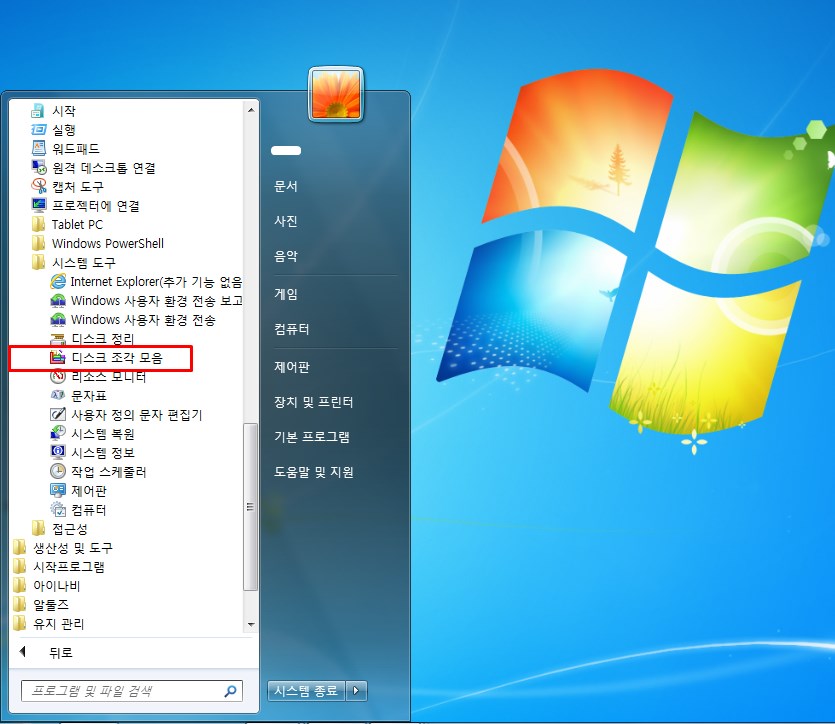Open the 원격 데스크톱 연결 icon
Viewport: 835px width, 724px height.
tap(38, 168)
